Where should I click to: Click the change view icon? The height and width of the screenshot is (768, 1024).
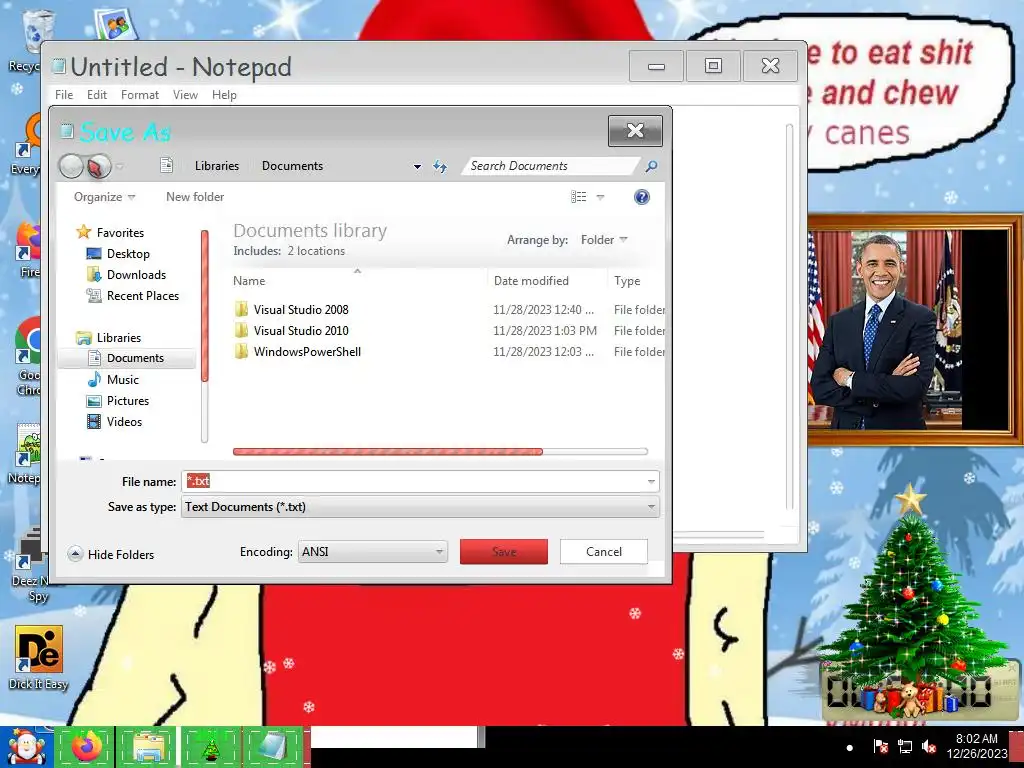tap(579, 197)
